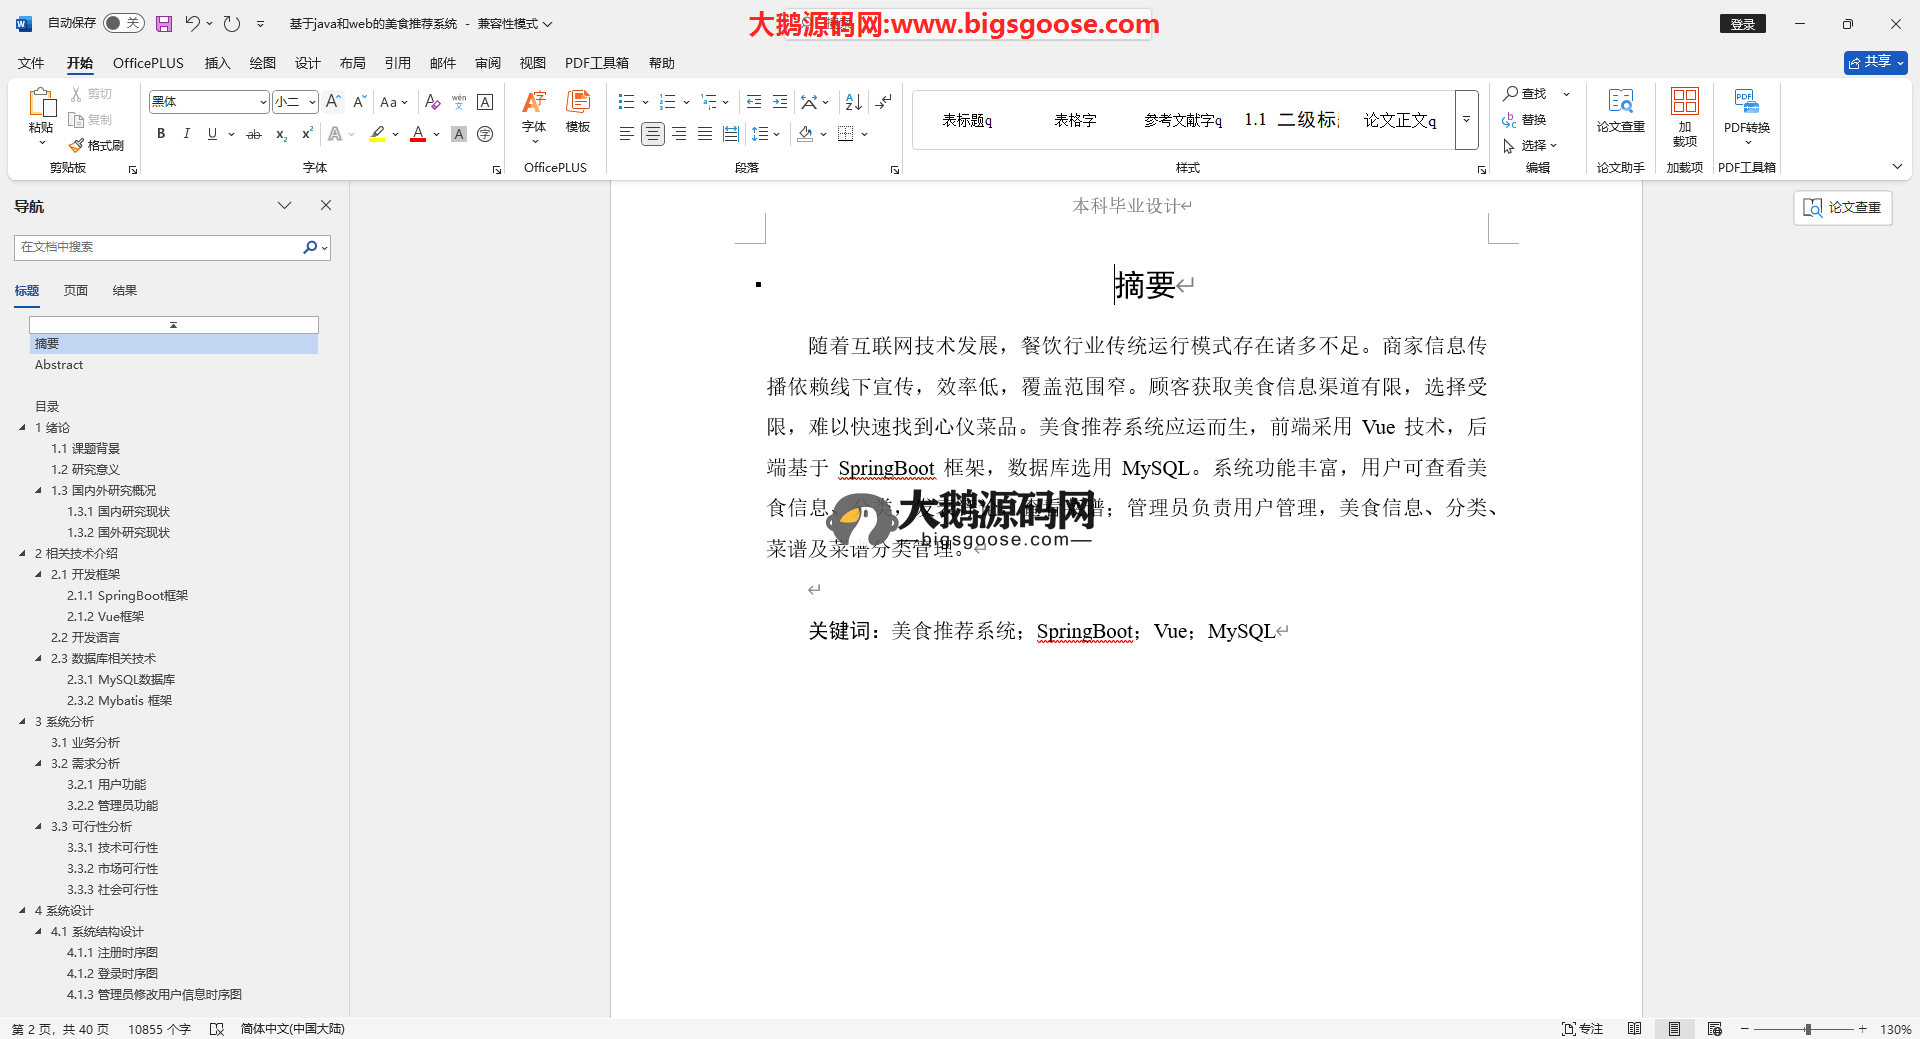Click the increase indent icon
This screenshot has width=1920, height=1039.
tap(780, 102)
